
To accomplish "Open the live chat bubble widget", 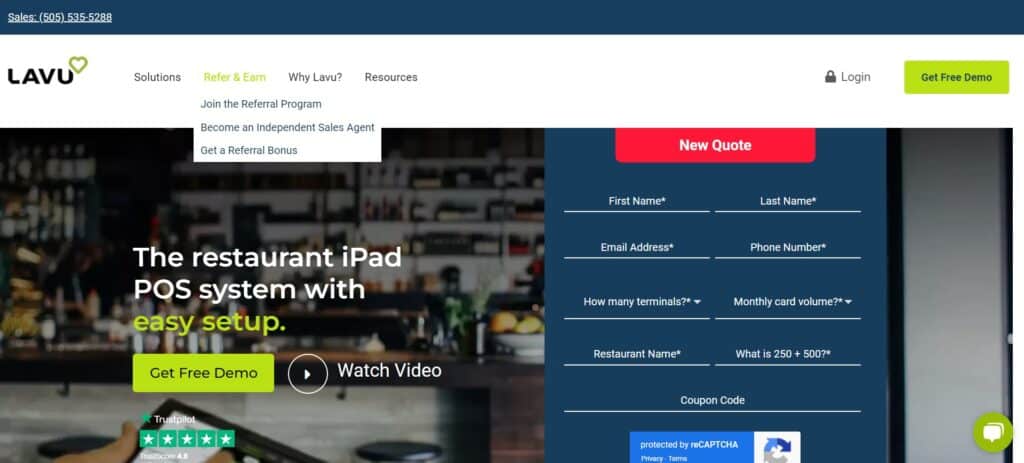I will pyautogui.click(x=991, y=432).
